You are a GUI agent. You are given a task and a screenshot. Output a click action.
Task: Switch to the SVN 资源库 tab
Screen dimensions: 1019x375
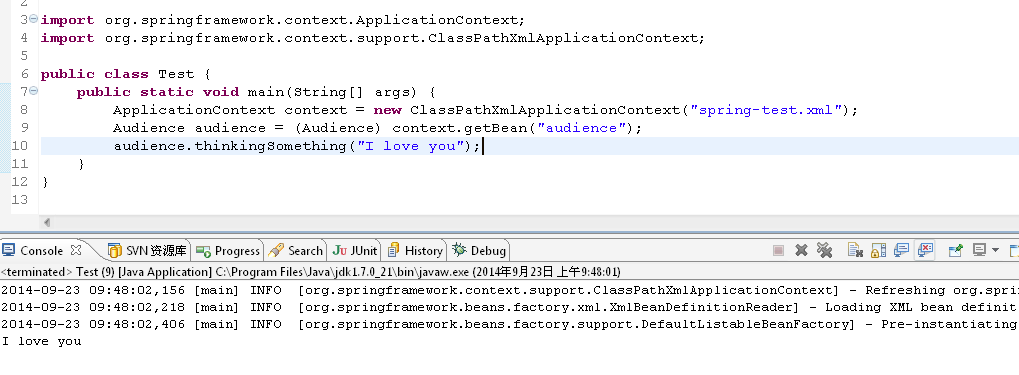coord(148,251)
